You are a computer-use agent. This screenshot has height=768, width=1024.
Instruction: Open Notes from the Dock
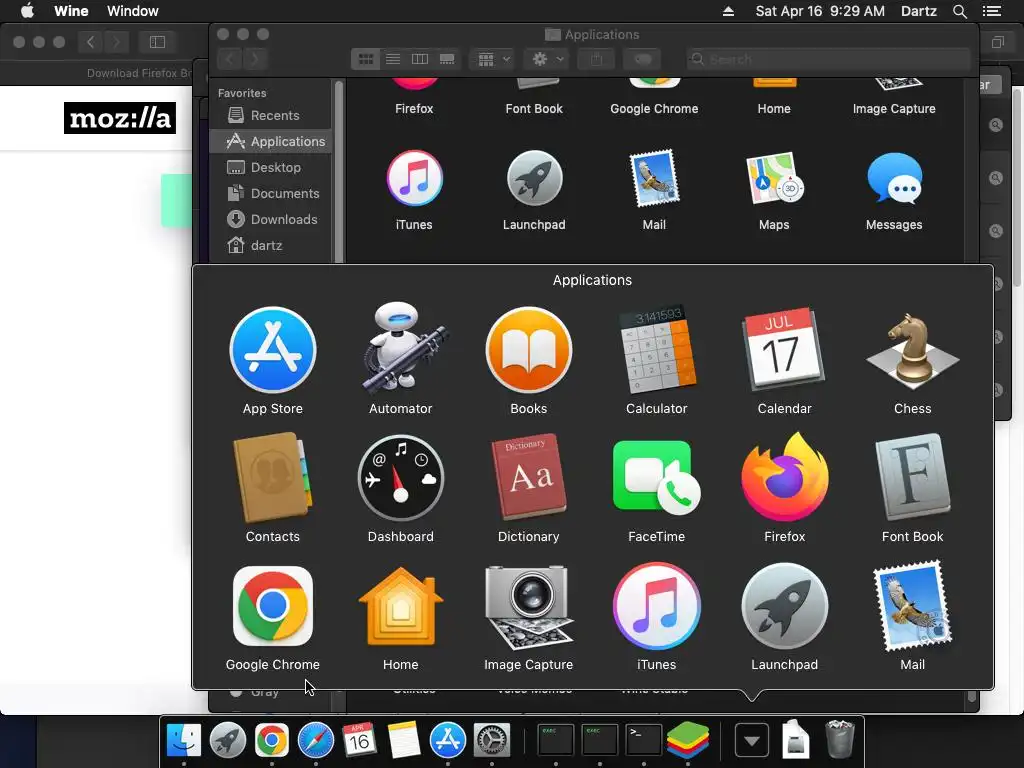tap(404, 740)
